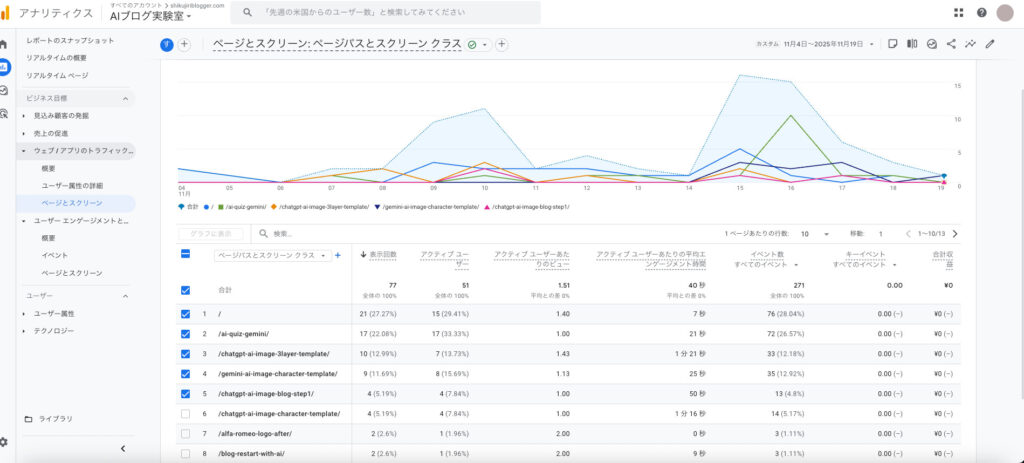The height and width of the screenshot is (463, 1024).
Task: Open the rows per page dropdown
Action: [814, 233]
